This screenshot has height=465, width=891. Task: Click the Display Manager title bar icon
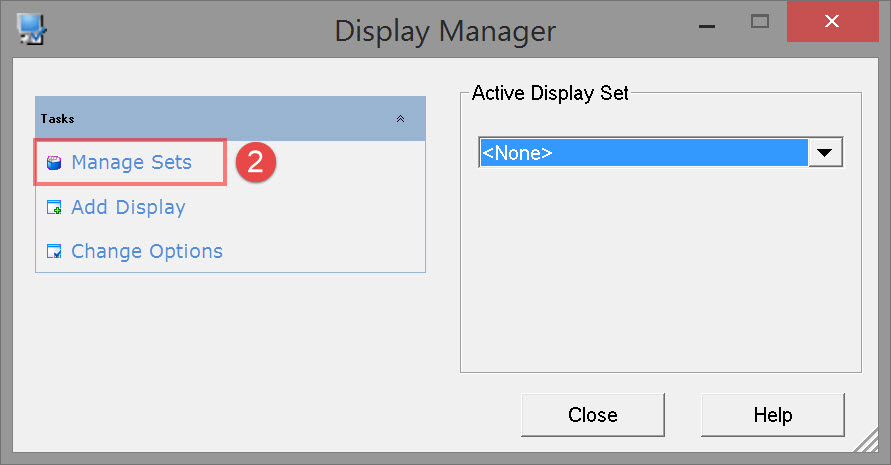click(x=33, y=29)
